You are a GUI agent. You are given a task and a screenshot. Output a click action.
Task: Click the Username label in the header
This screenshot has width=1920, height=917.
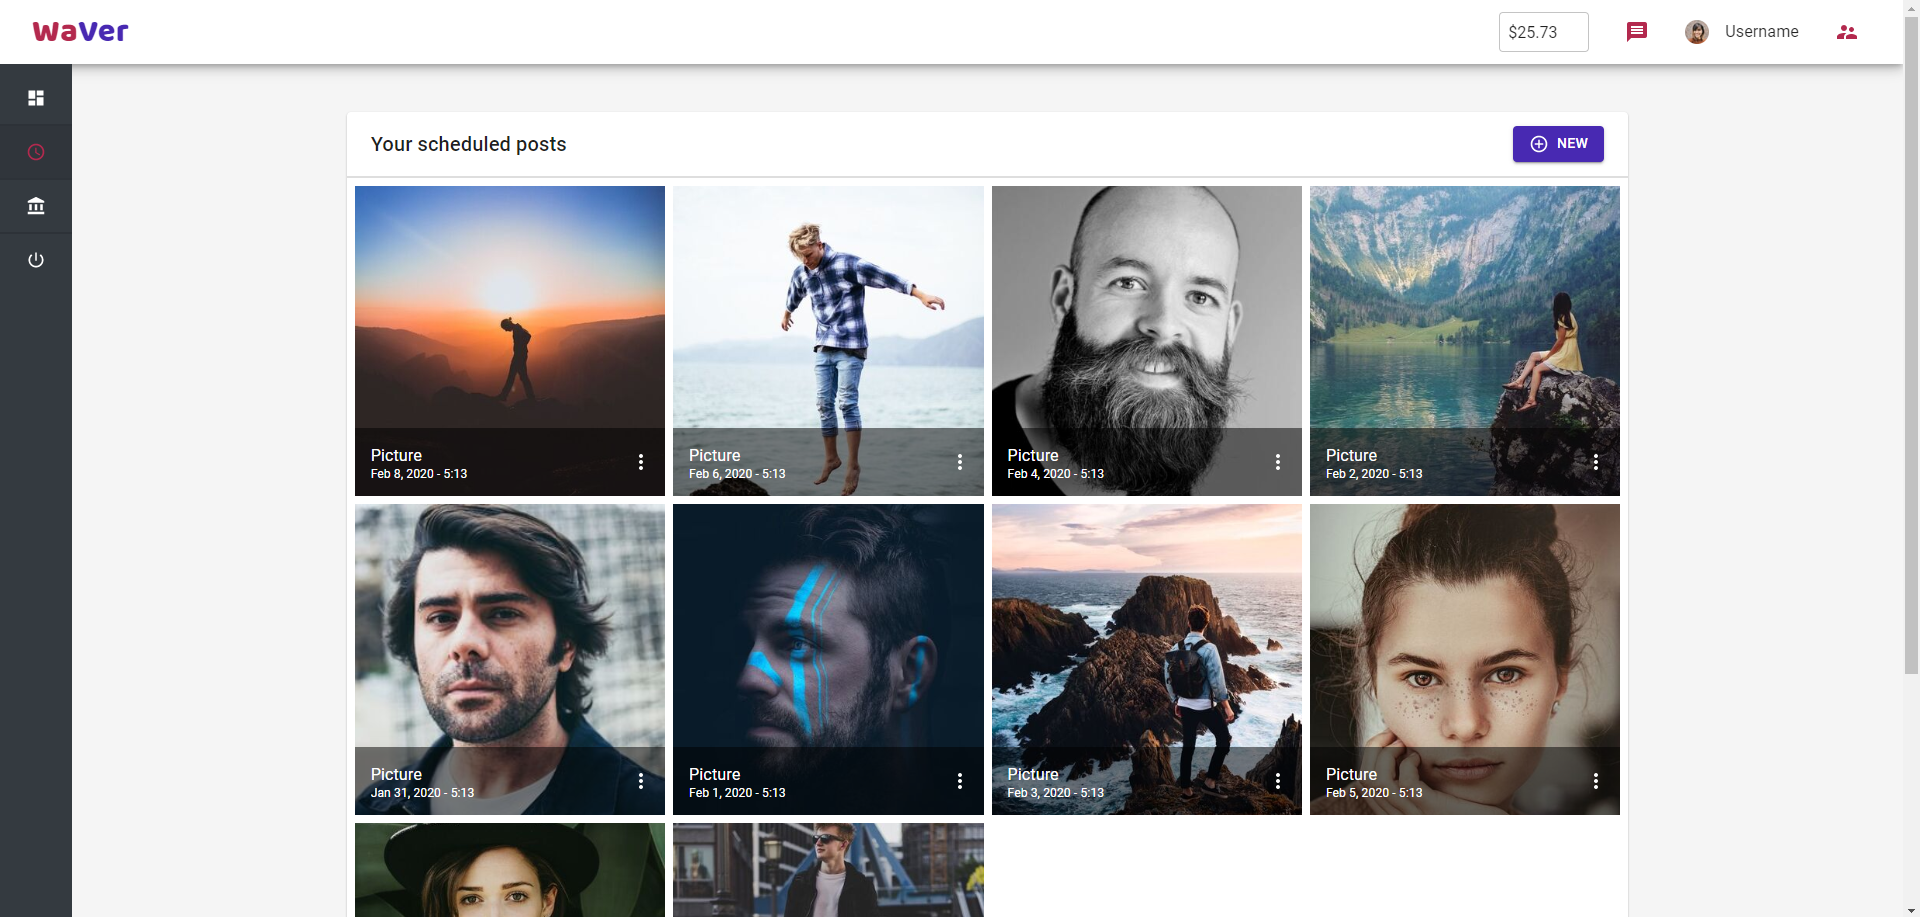click(1761, 31)
